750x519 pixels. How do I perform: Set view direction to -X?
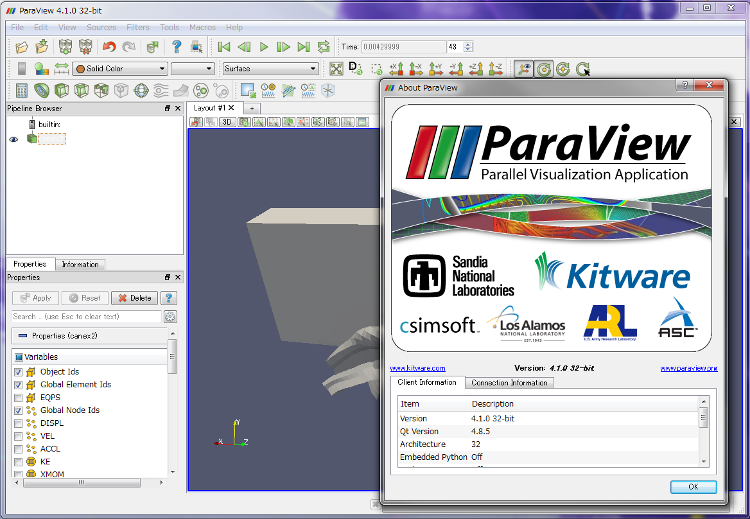tap(416, 69)
